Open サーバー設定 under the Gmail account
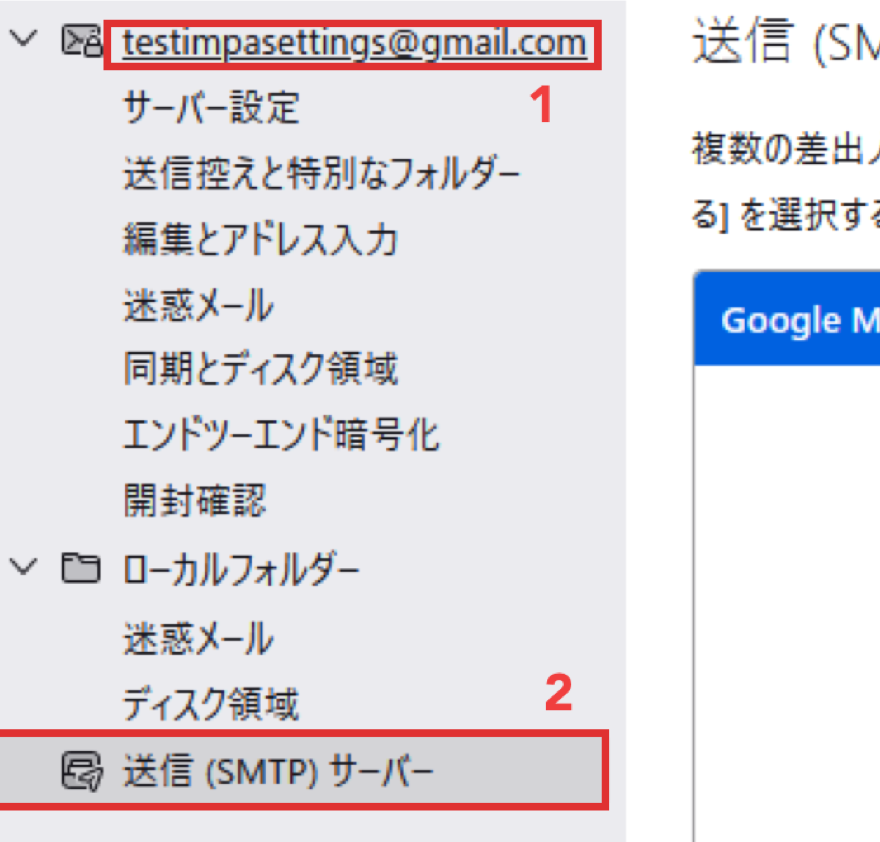 click(x=211, y=107)
